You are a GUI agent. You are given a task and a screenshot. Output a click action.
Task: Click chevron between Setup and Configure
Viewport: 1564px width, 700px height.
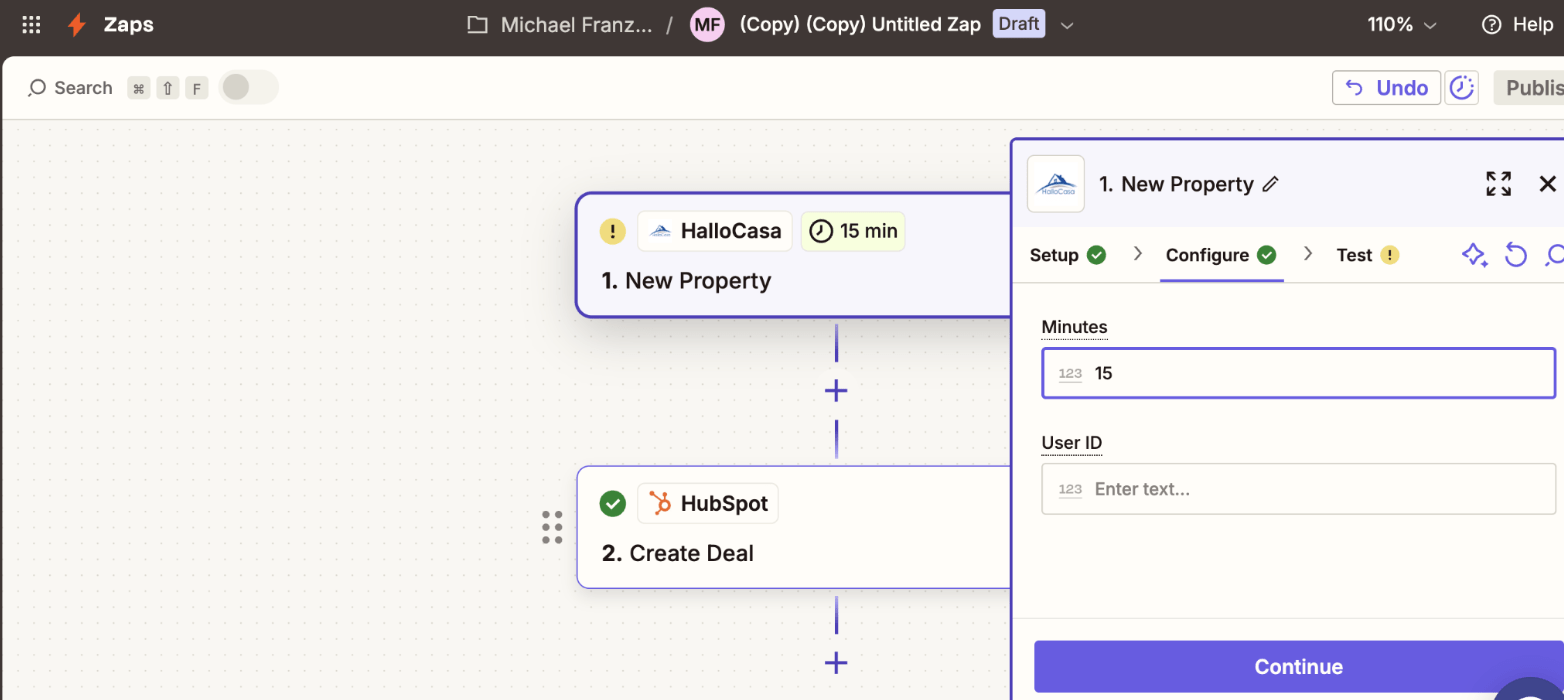click(1137, 254)
